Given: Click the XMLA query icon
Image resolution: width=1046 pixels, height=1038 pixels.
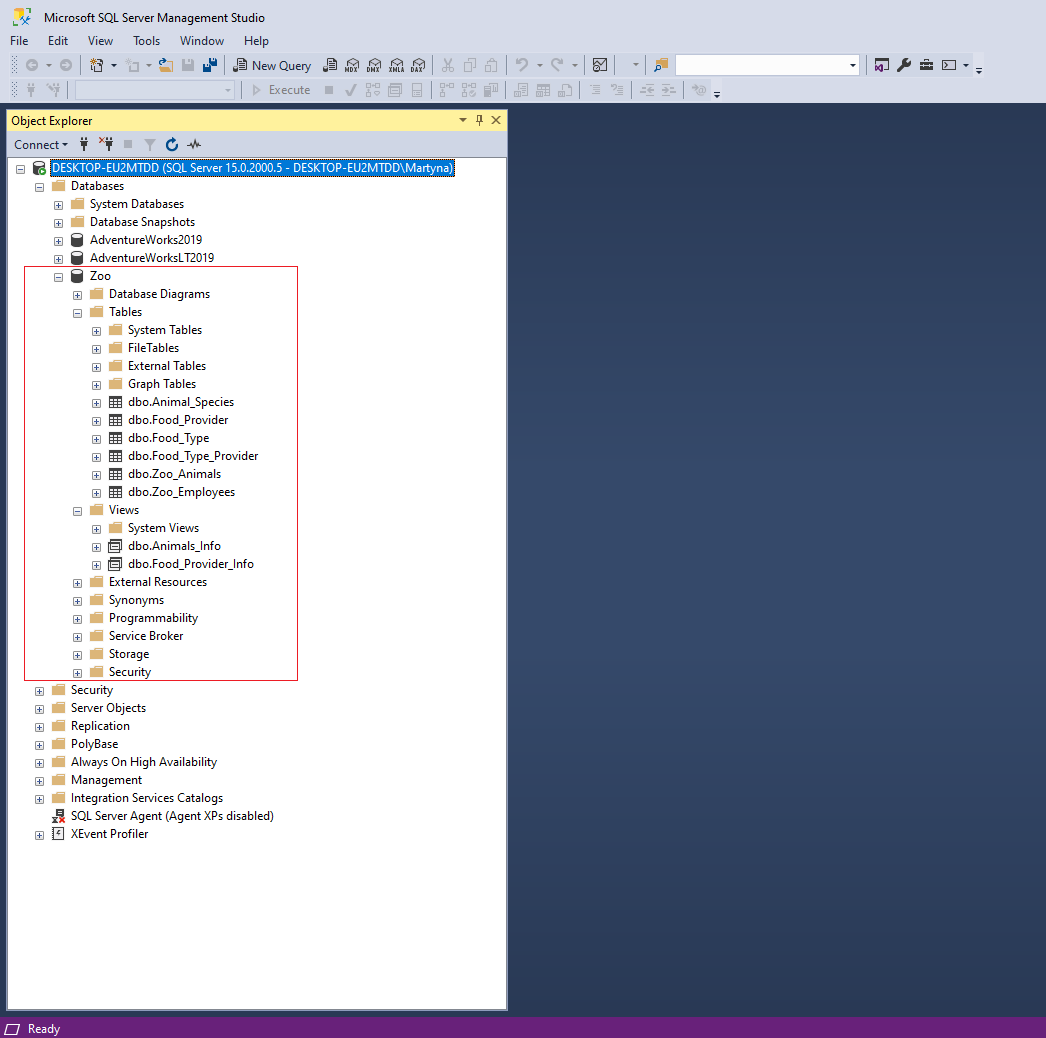Looking at the screenshot, I should (x=396, y=65).
